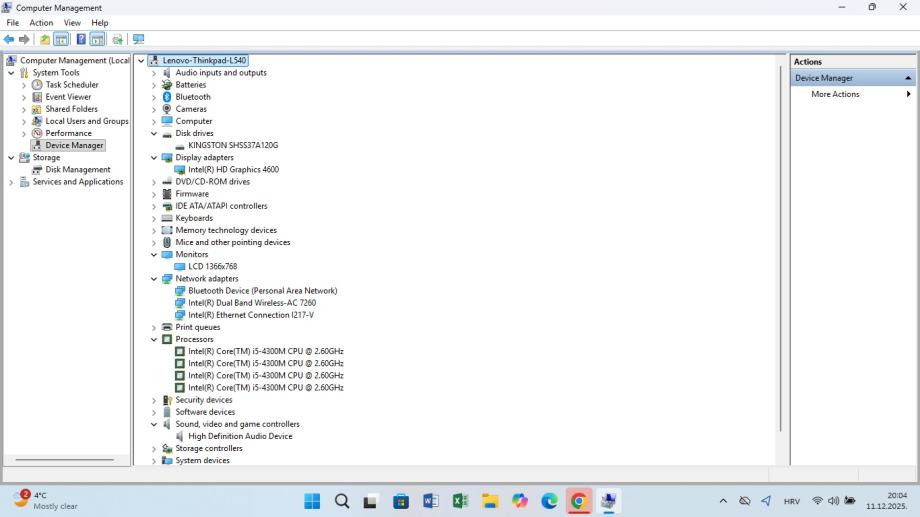Click the Mice and other pointing devices icon

[167, 242]
